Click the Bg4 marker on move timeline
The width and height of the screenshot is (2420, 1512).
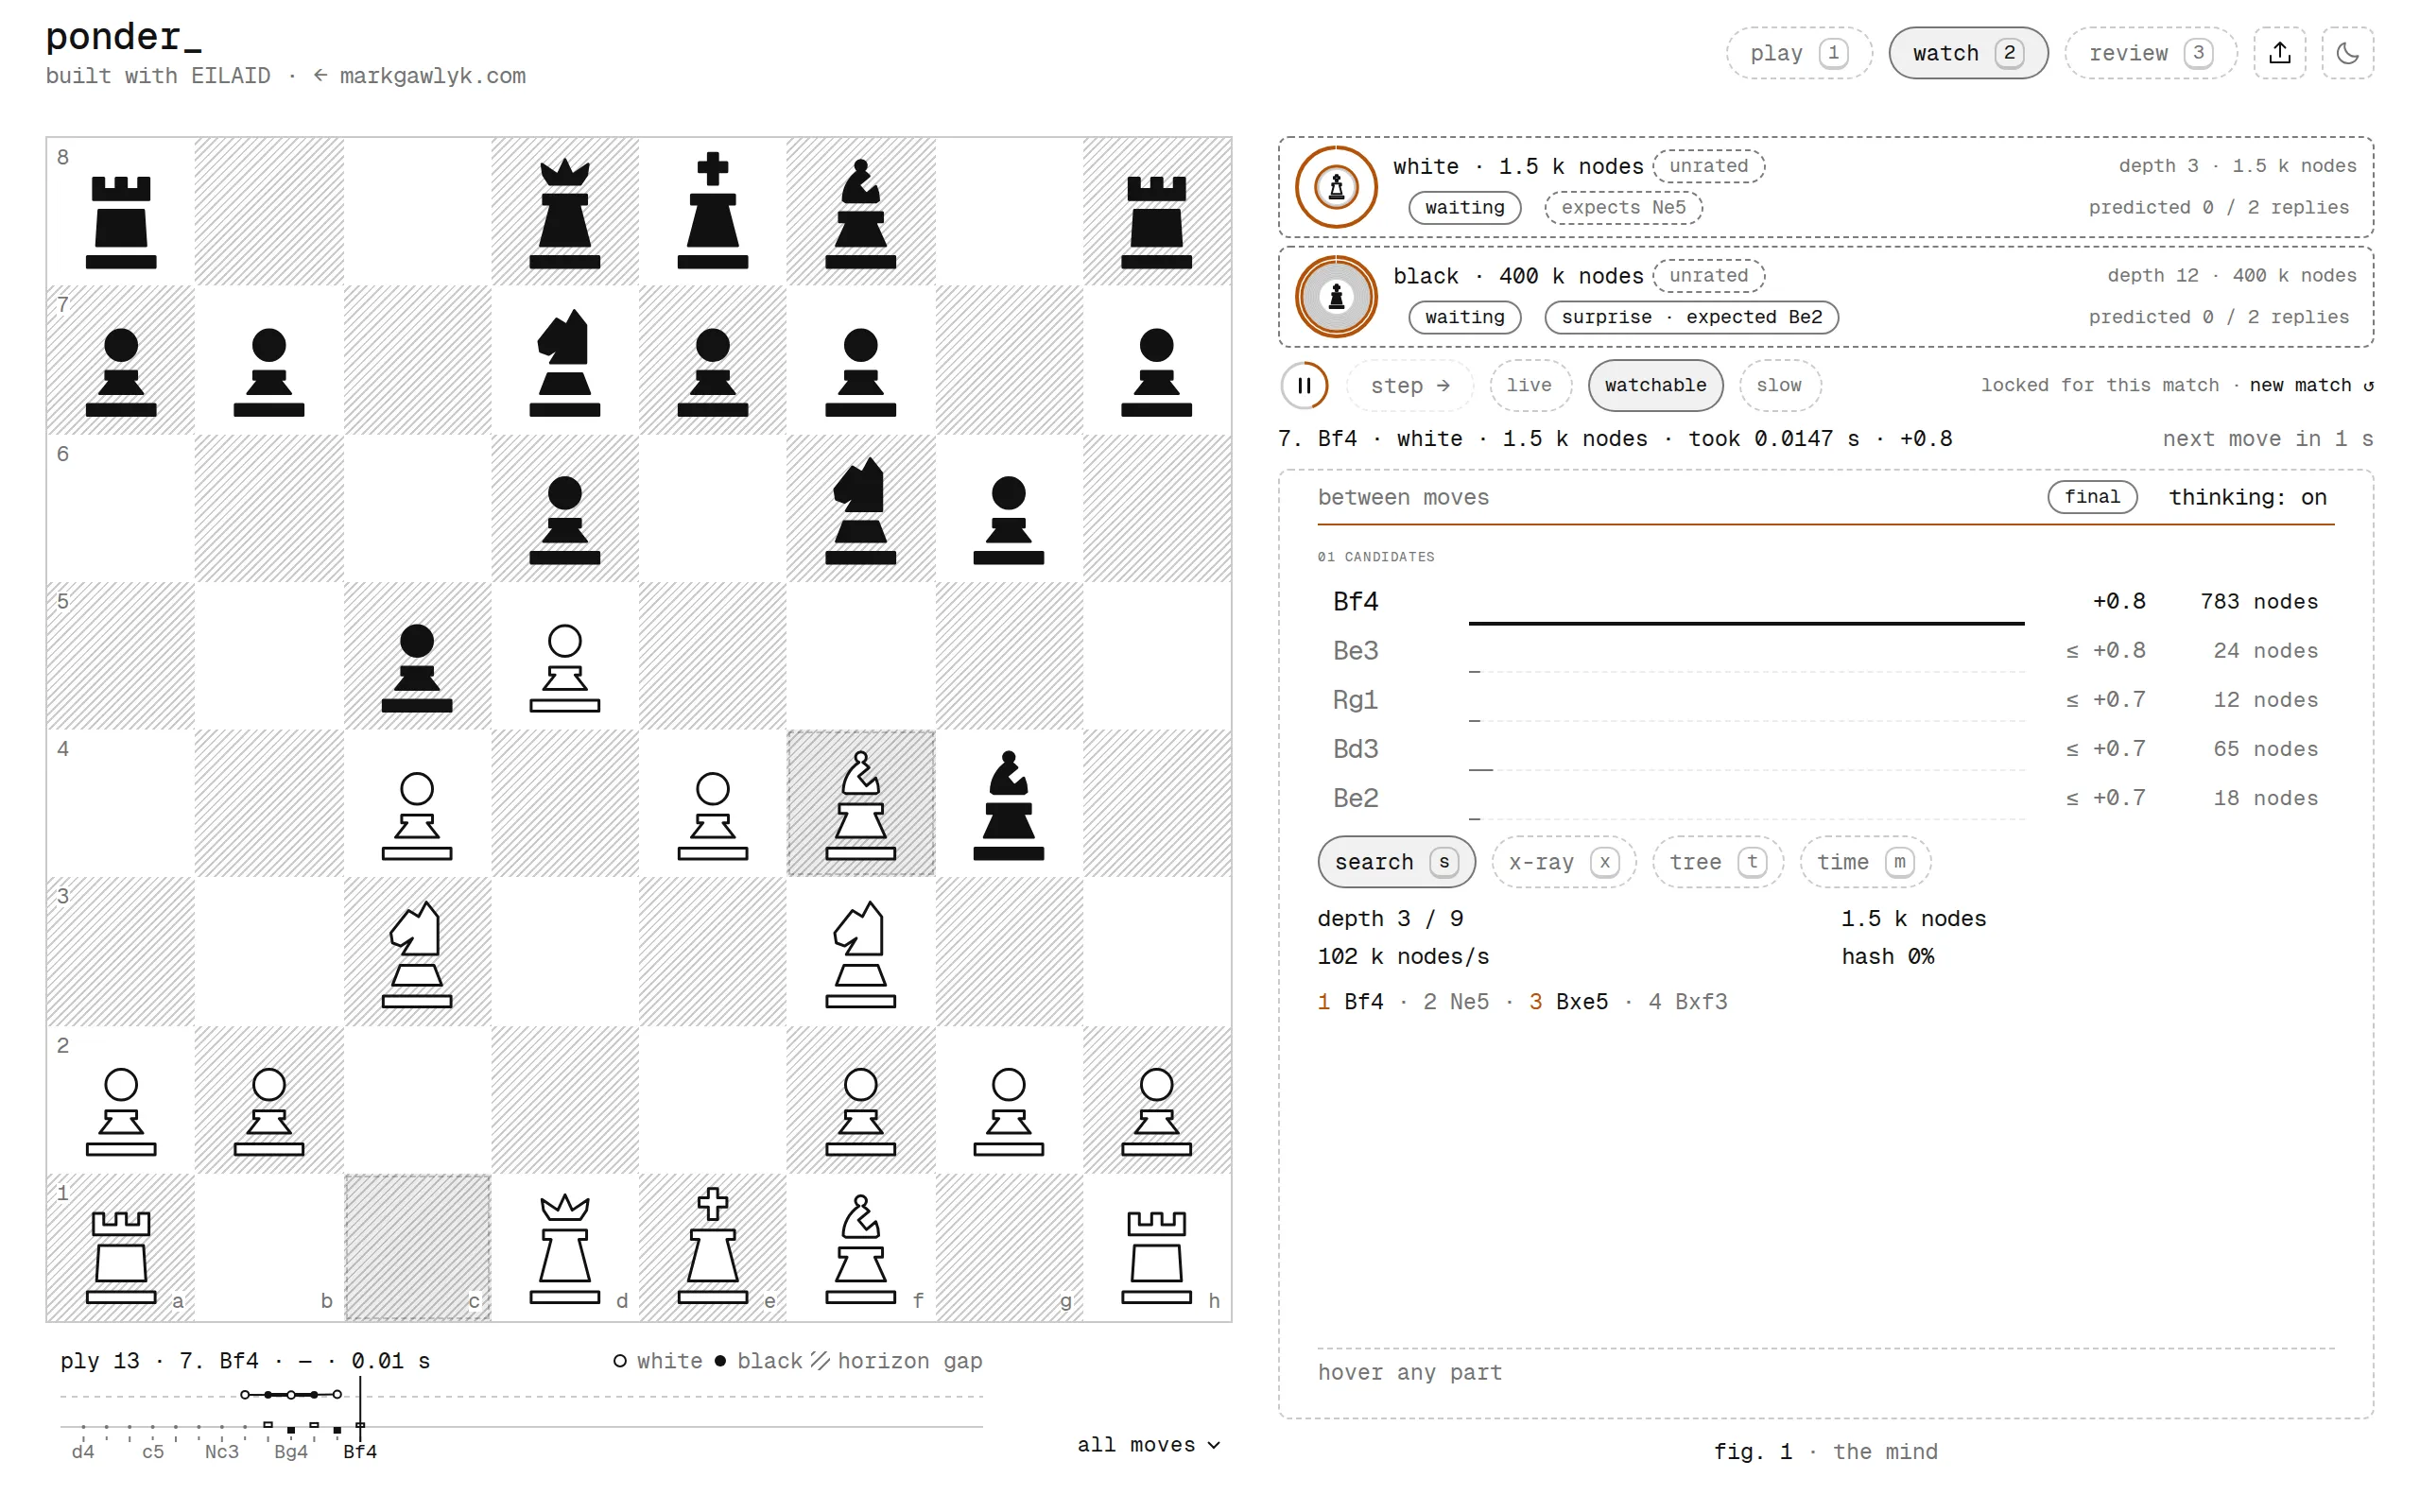pyautogui.click(x=291, y=1451)
